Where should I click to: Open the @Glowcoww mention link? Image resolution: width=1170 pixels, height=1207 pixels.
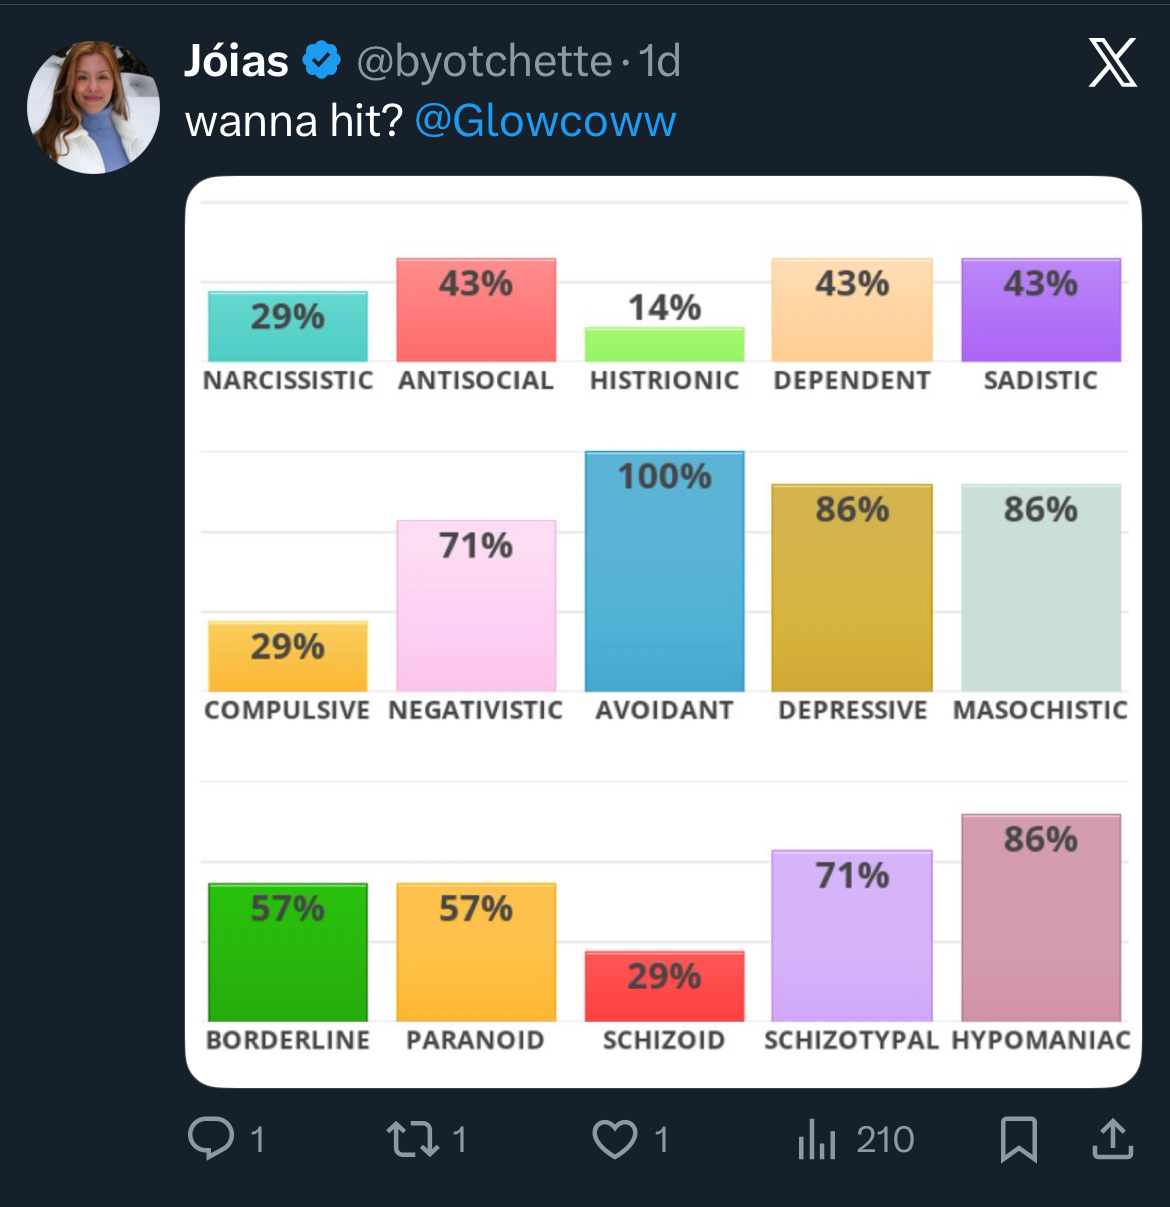545,121
